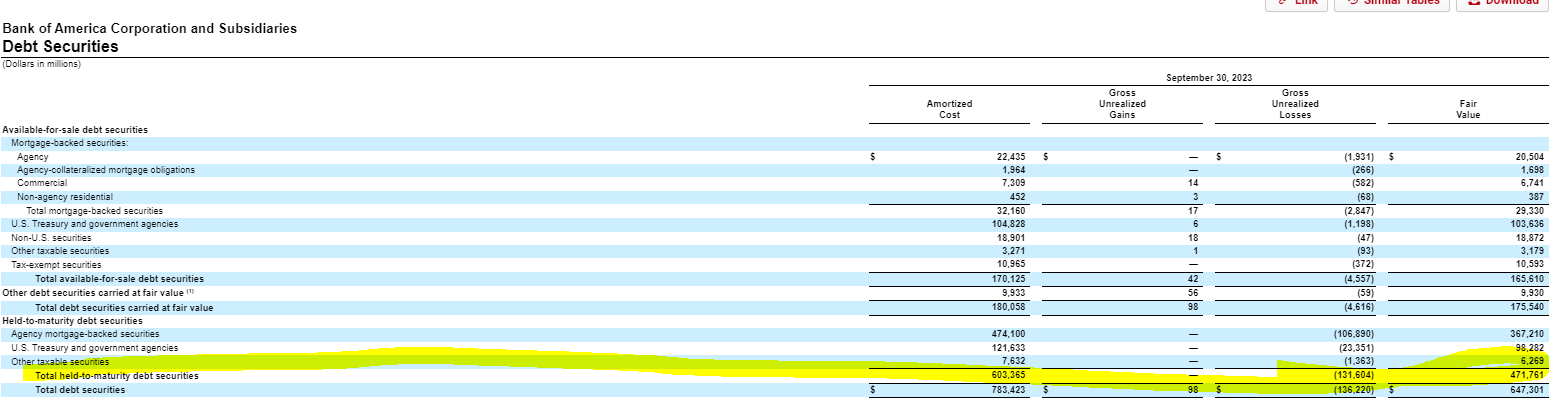Select the fair value 103,636
The image size is (1553, 407).
(1527, 224)
